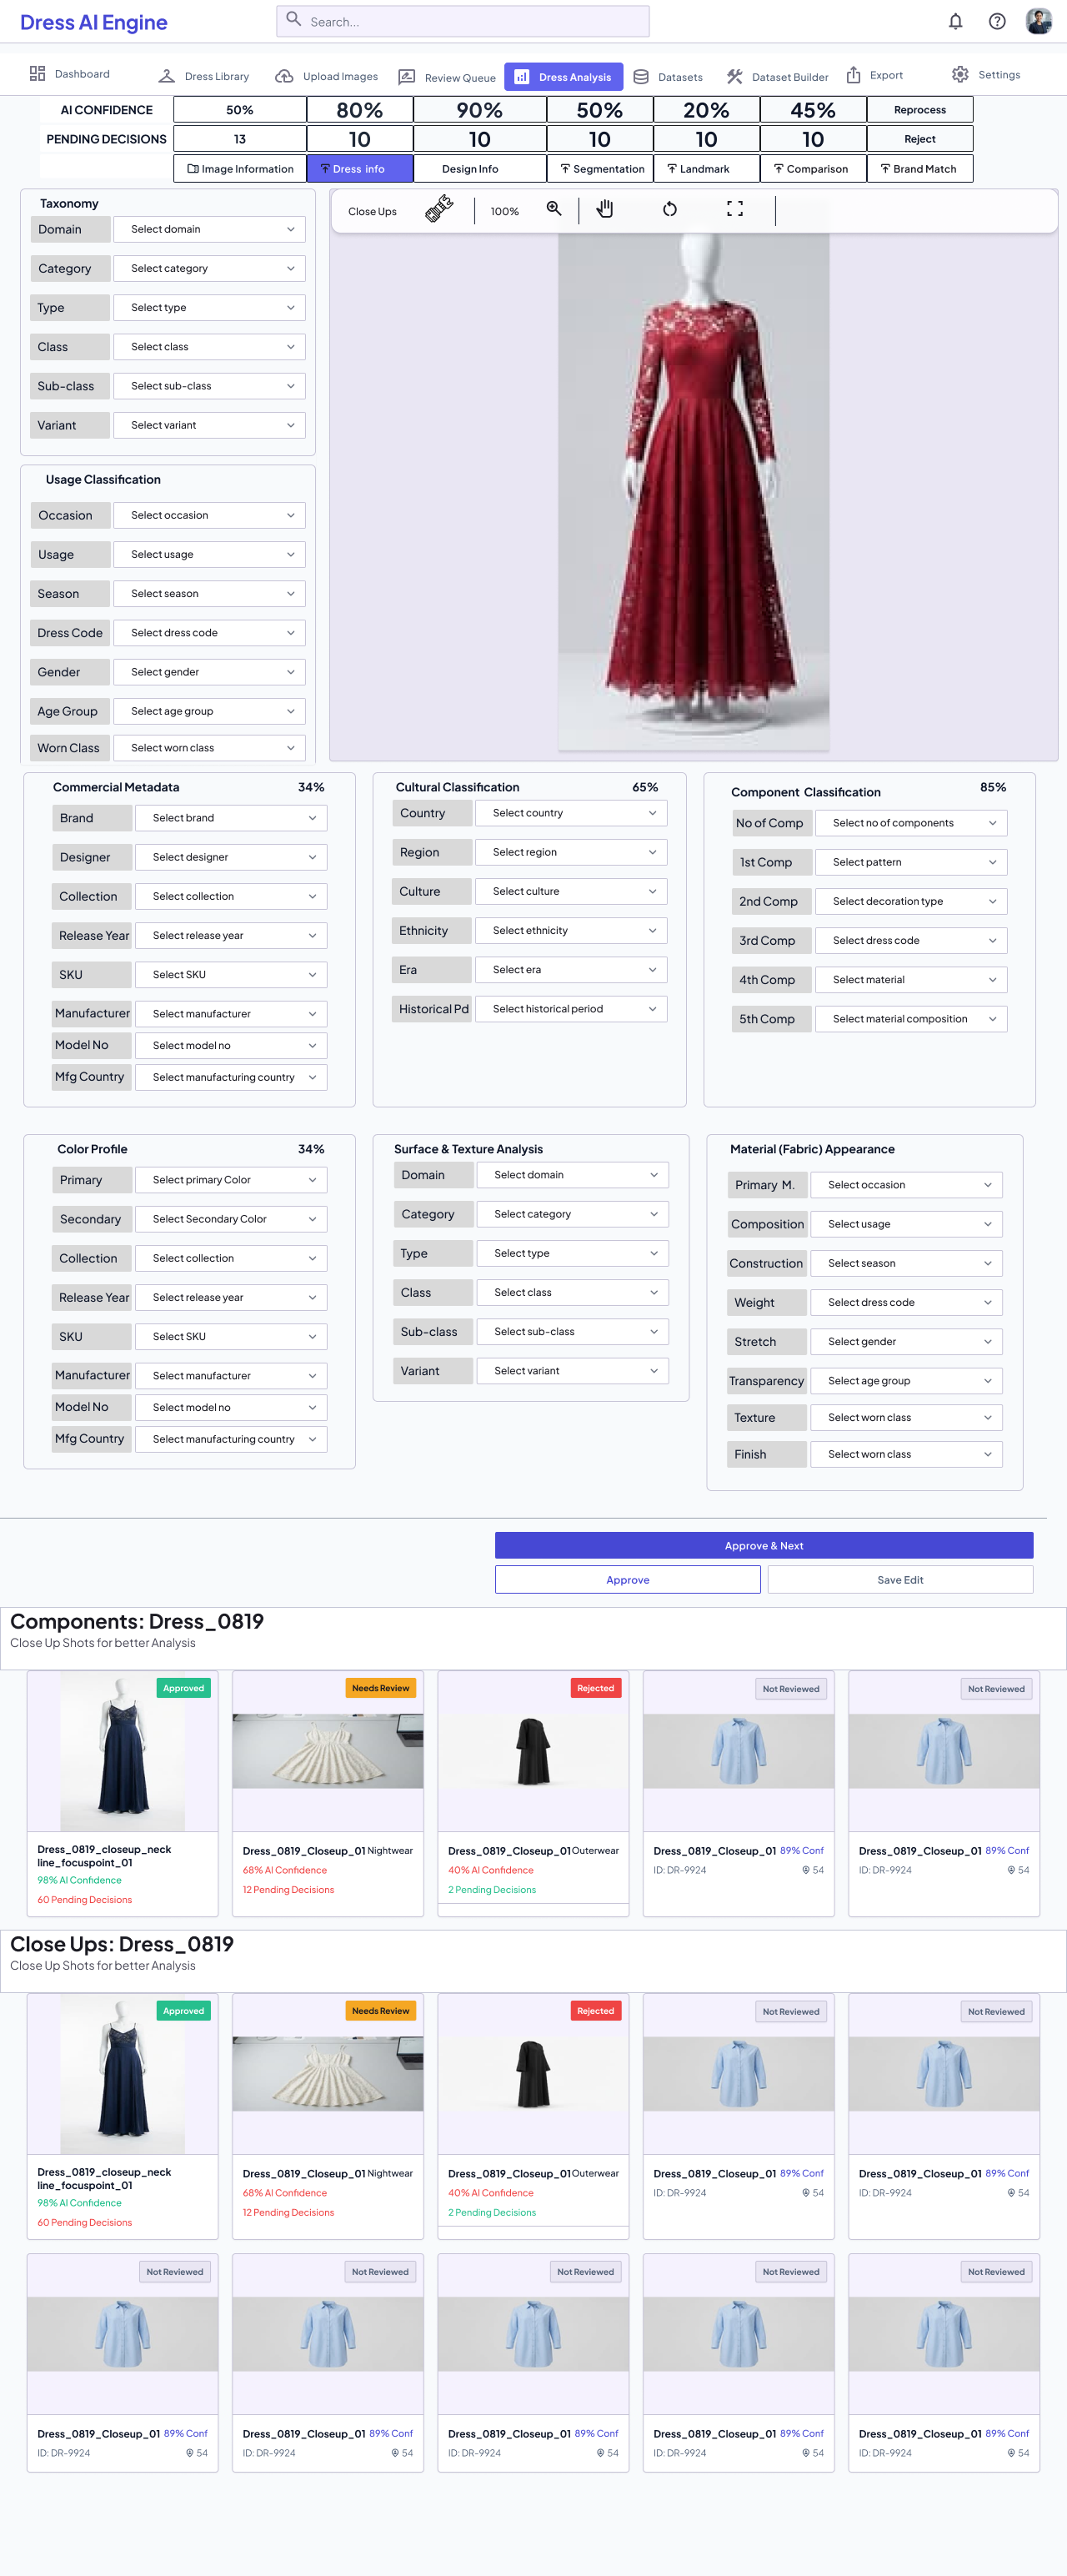Click the help question mark icon
The height and width of the screenshot is (2576, 1067).
[997, 22]
